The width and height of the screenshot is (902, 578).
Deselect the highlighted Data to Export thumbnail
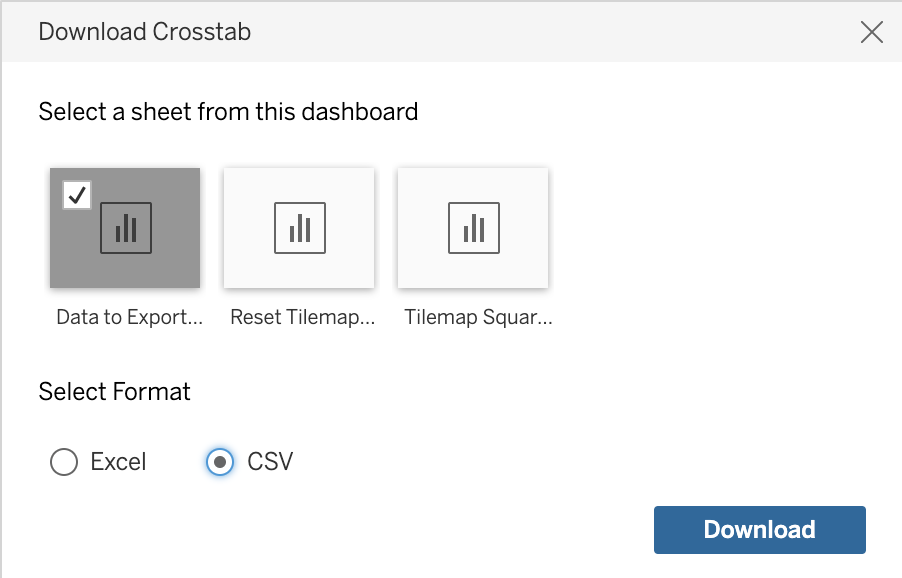(125, 228)
